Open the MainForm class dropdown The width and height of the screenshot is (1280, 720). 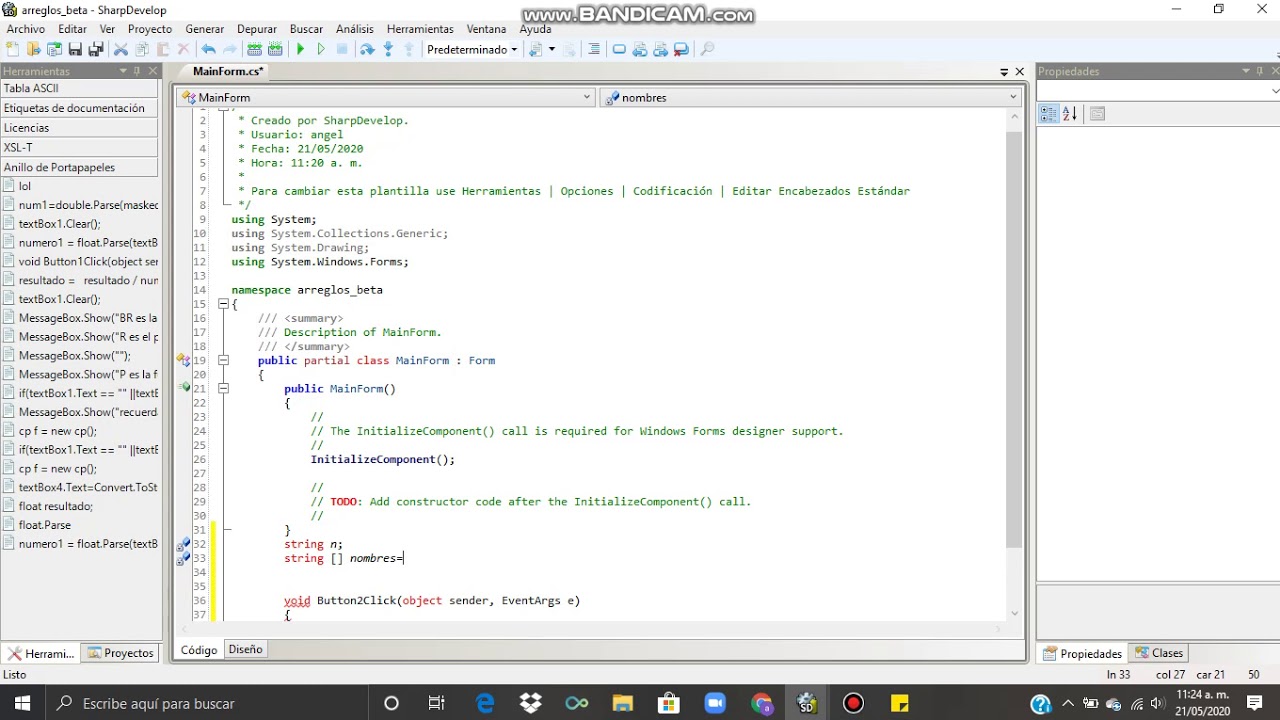[x=385, y=97]
